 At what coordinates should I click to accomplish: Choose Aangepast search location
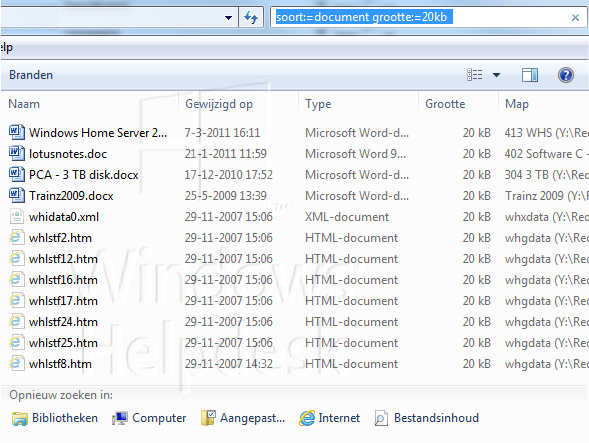[x=243, y=418]
